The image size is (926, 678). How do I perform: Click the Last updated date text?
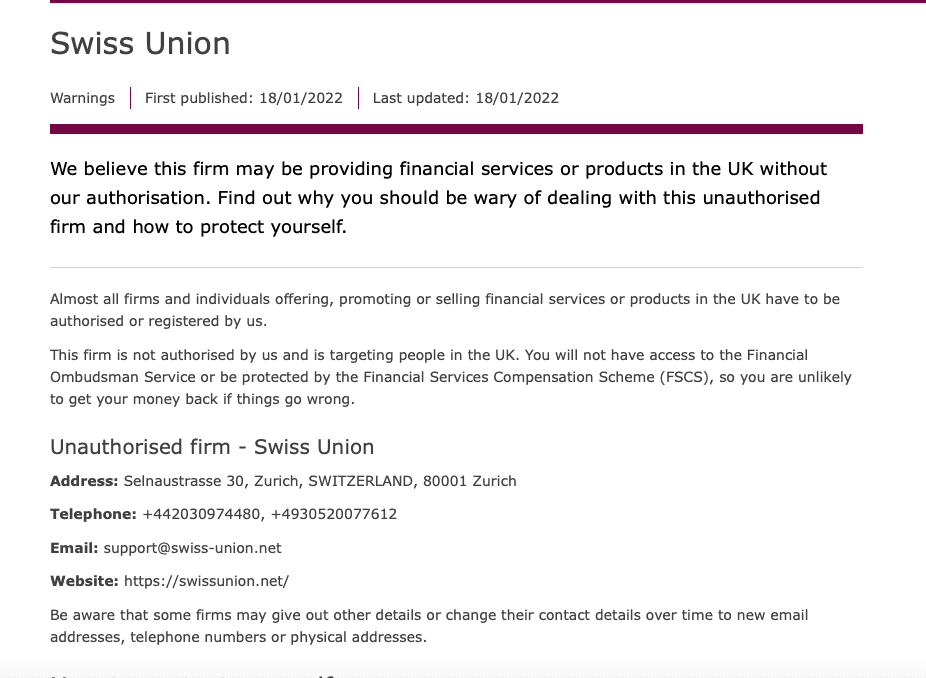pyautogui.click(x=465, y=98)
